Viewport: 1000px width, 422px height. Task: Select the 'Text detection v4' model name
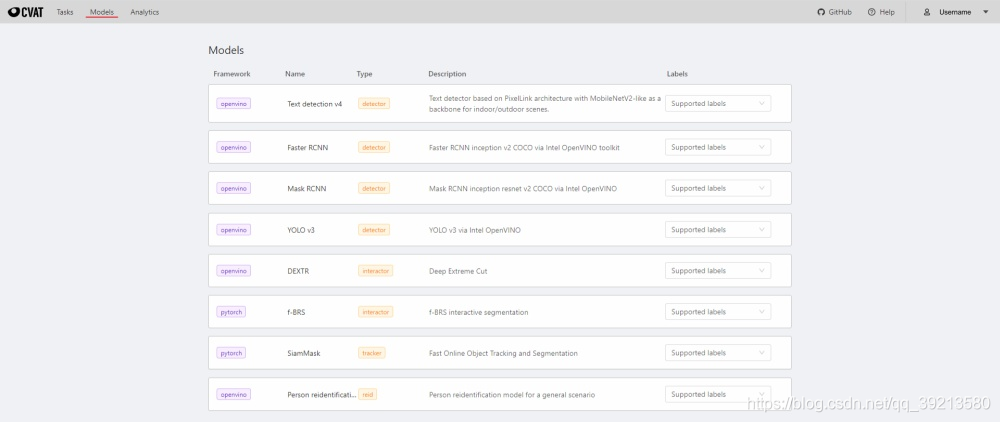[x=314, y=104]
